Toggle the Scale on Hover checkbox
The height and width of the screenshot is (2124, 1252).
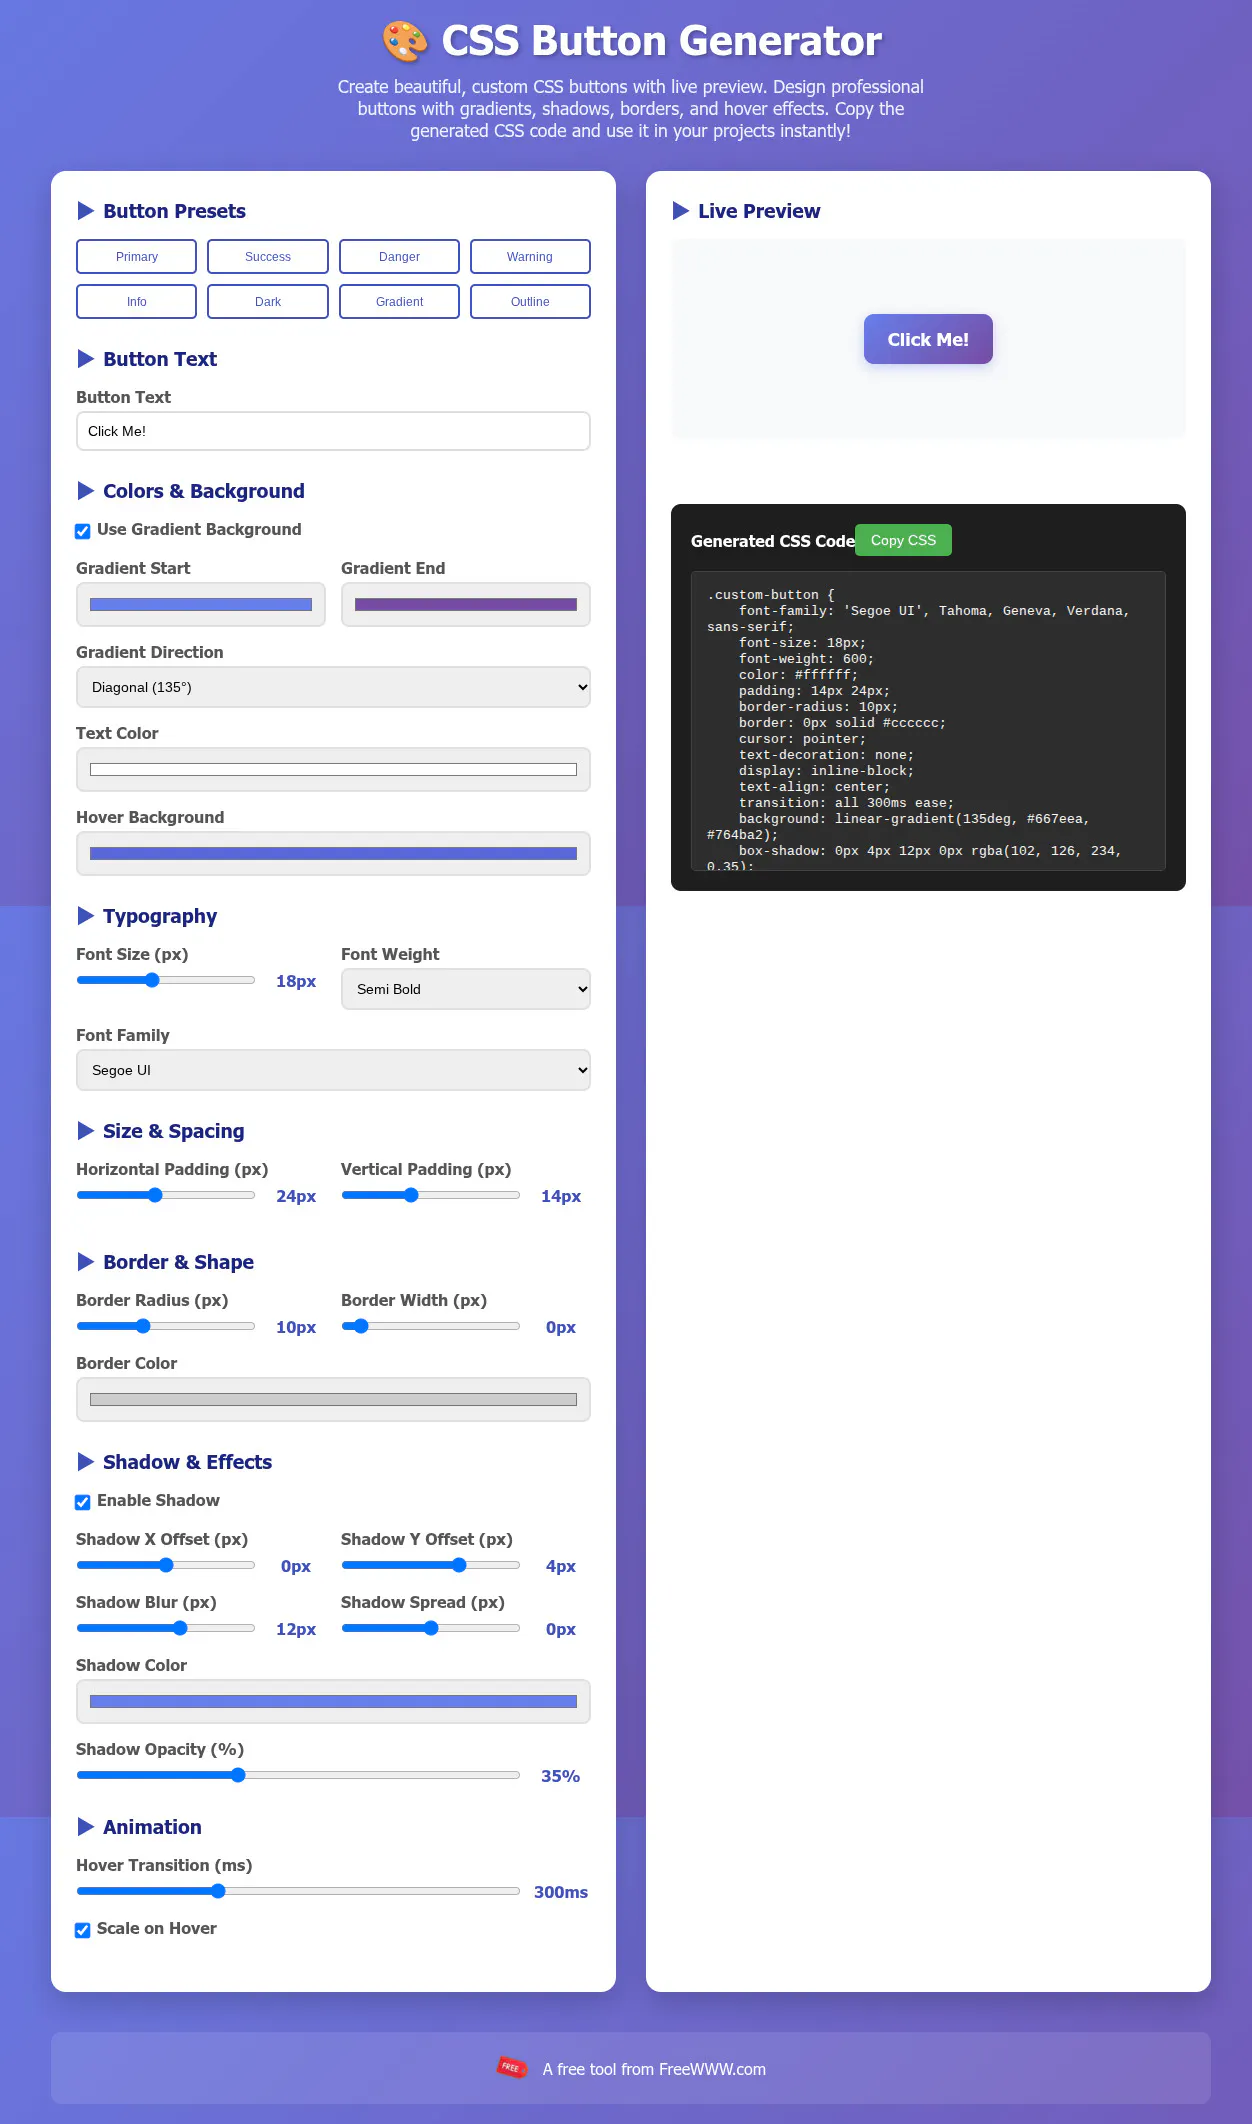(83, 1930)
